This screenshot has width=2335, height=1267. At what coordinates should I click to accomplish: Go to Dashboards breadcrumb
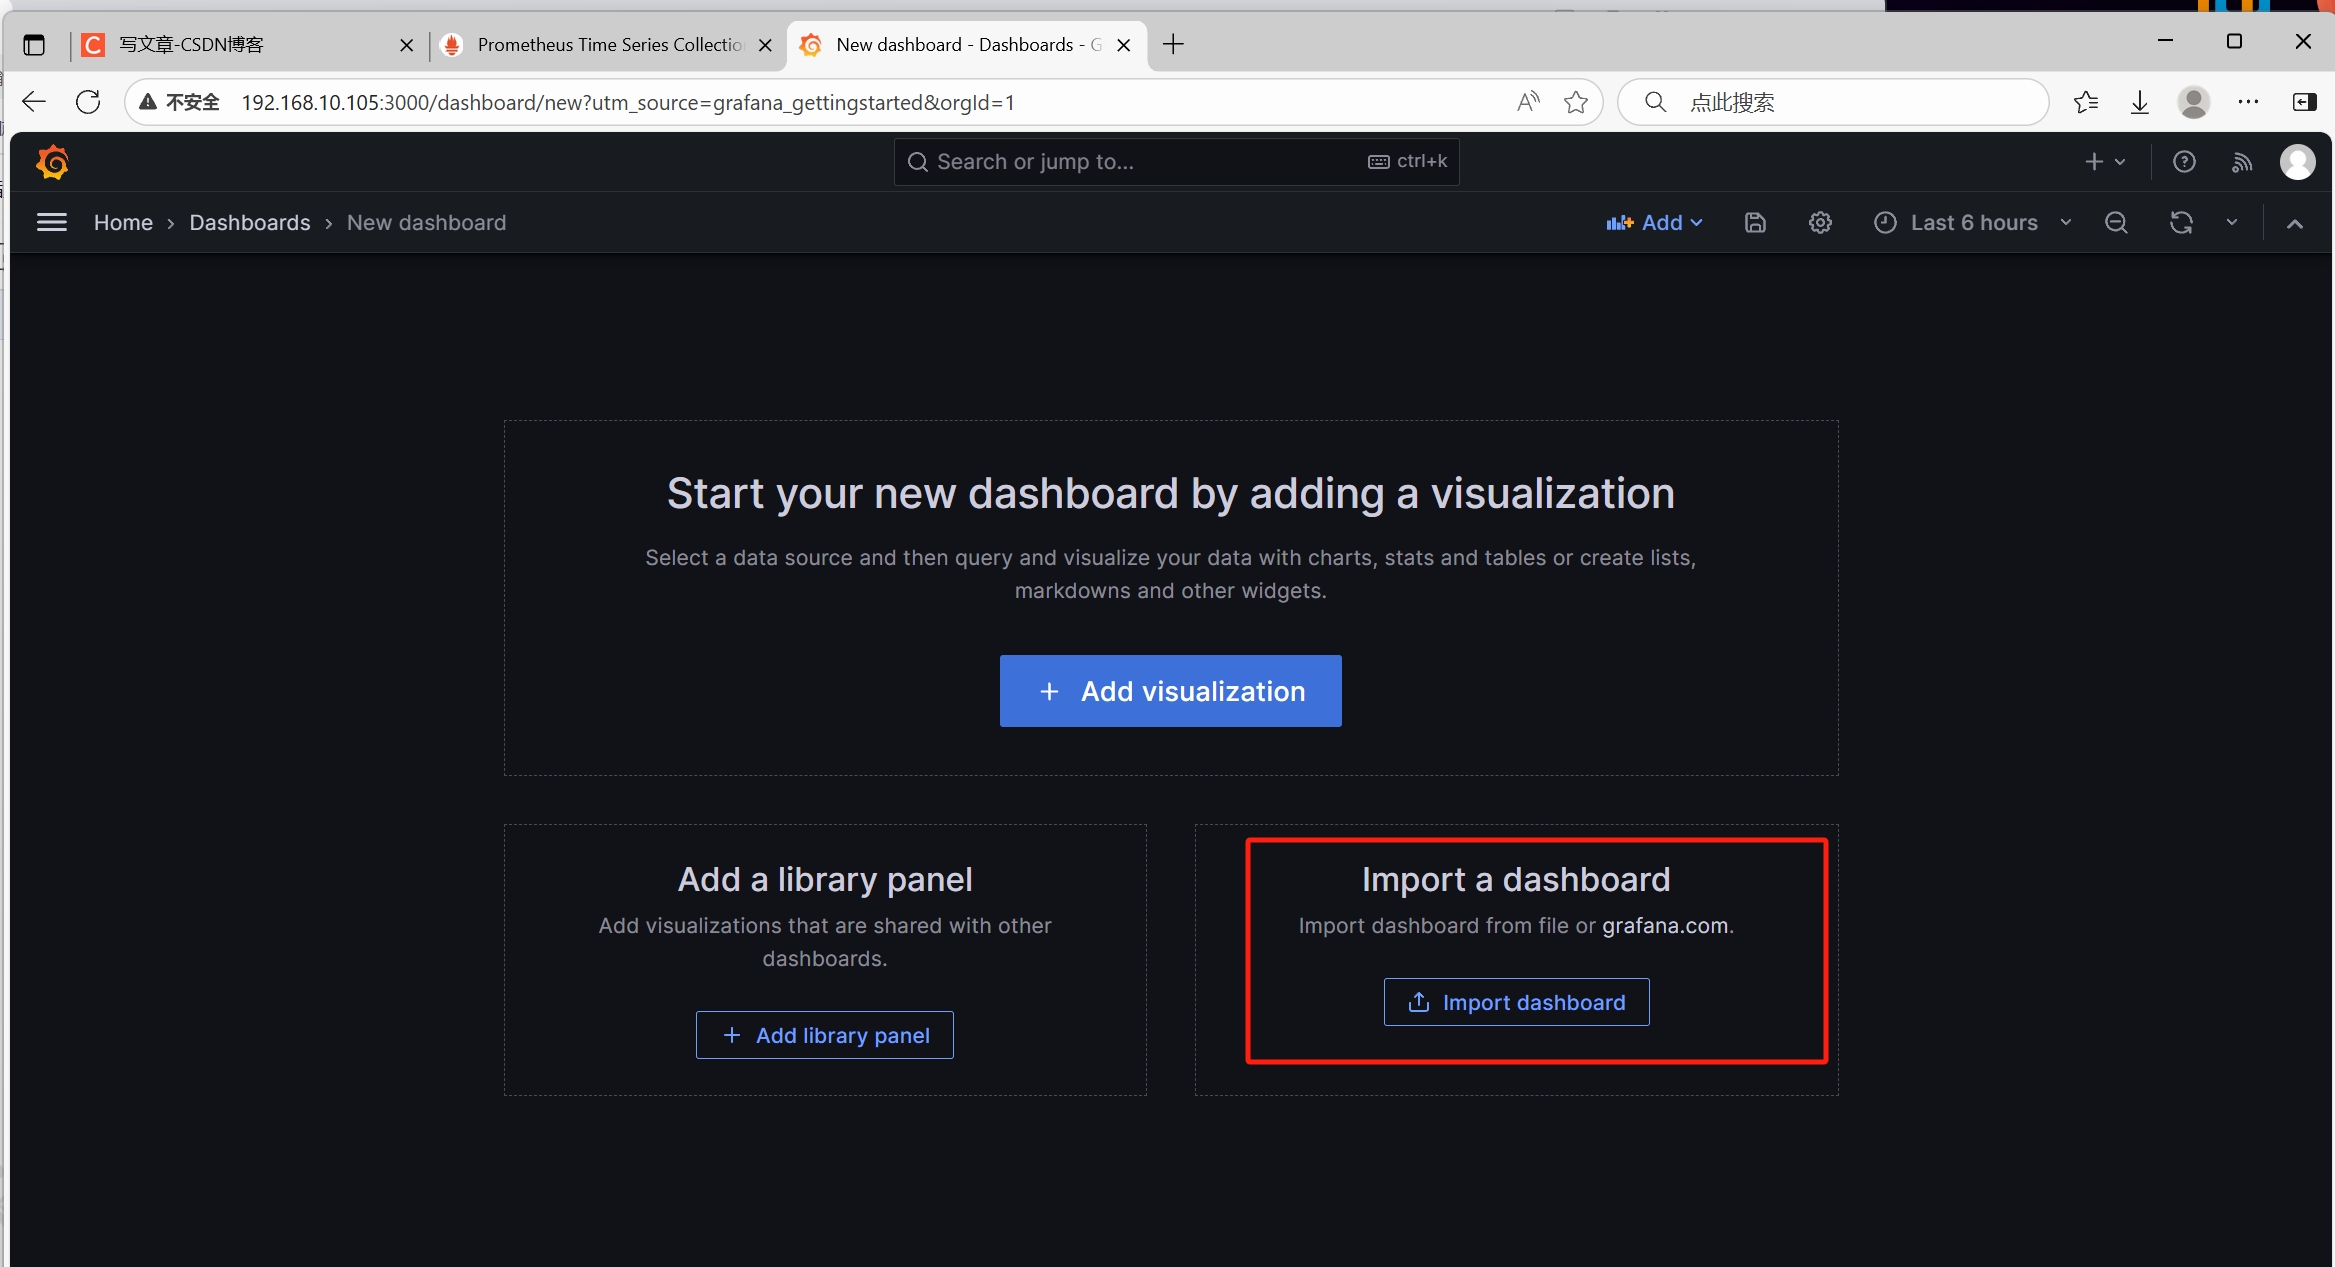click(250, 222)
